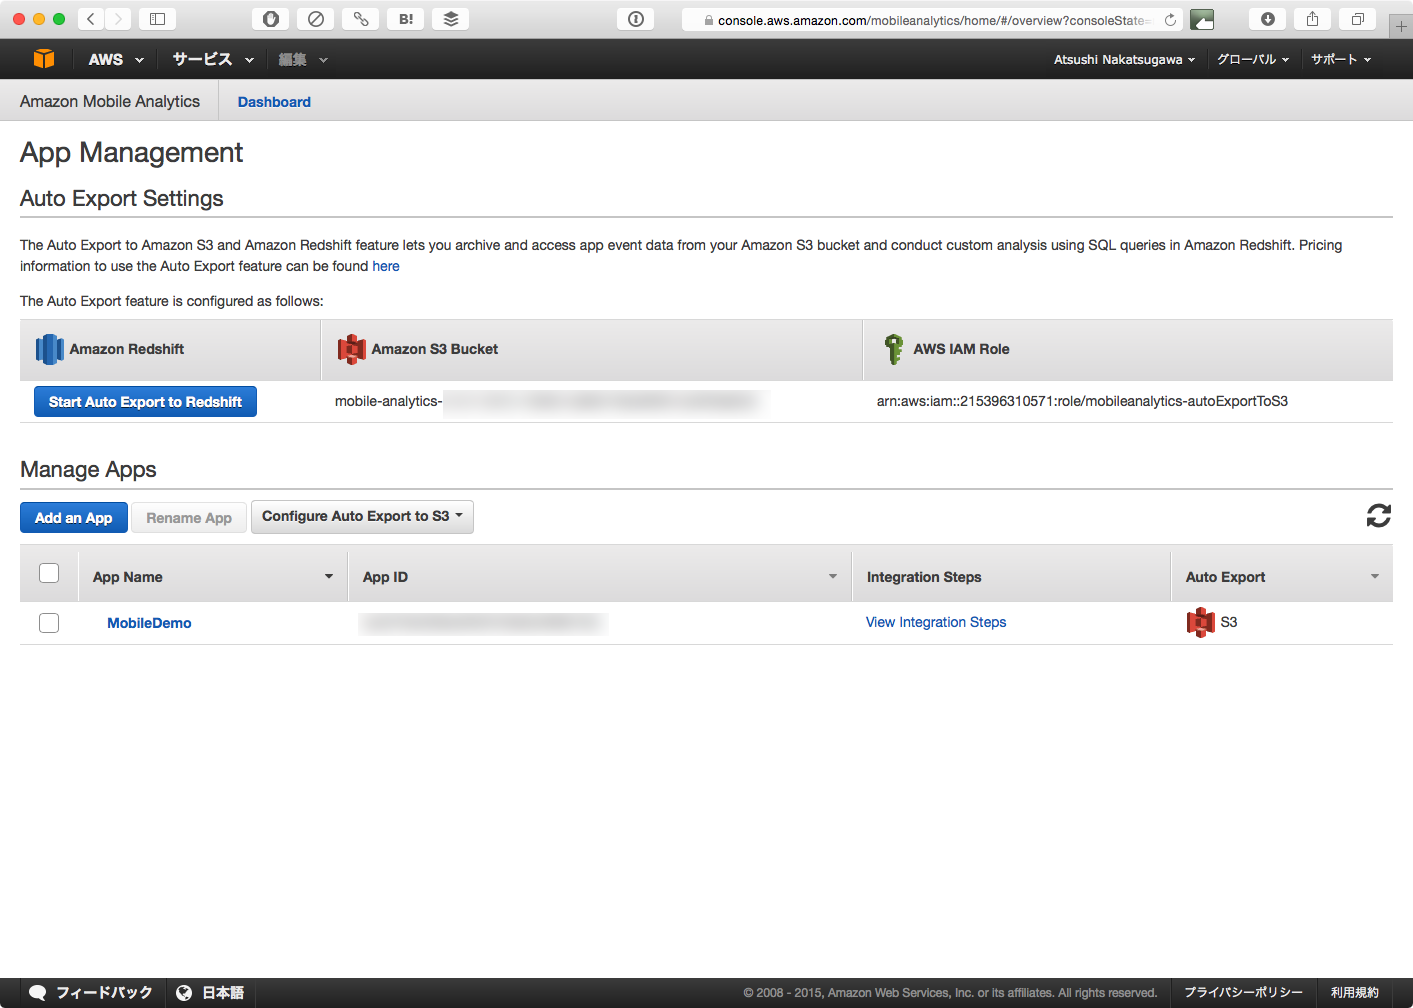
Task: Open Safari downloads icon
Action: (1267, 19)
